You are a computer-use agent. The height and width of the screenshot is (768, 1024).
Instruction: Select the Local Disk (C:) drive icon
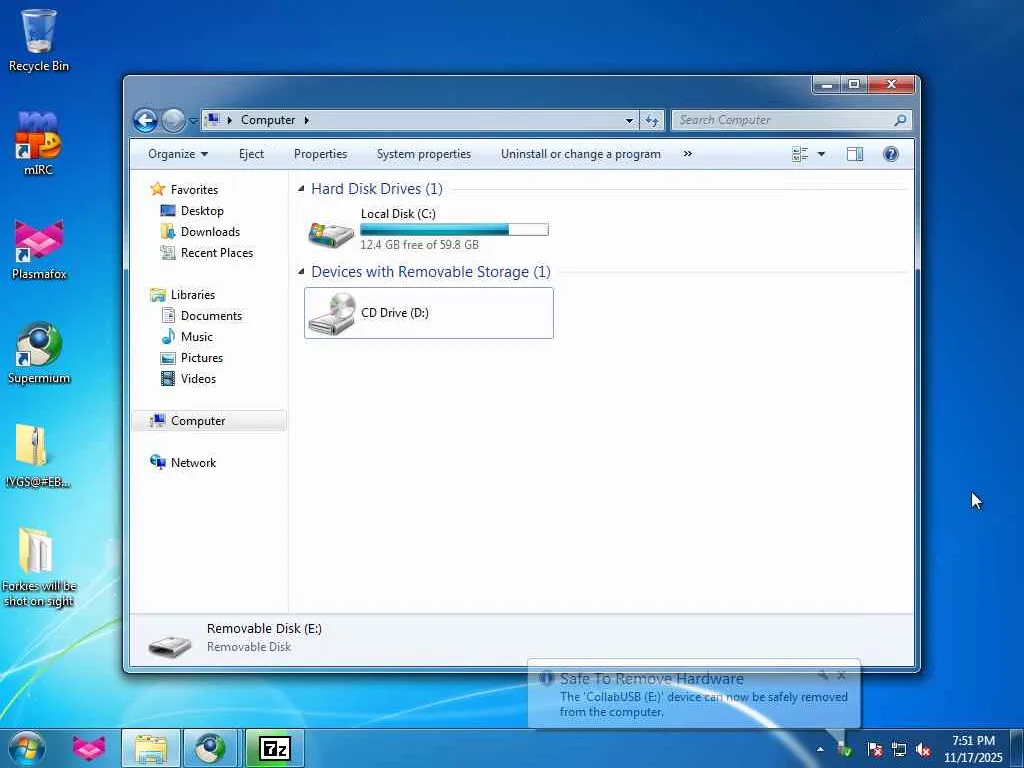[x=332, y=233]
